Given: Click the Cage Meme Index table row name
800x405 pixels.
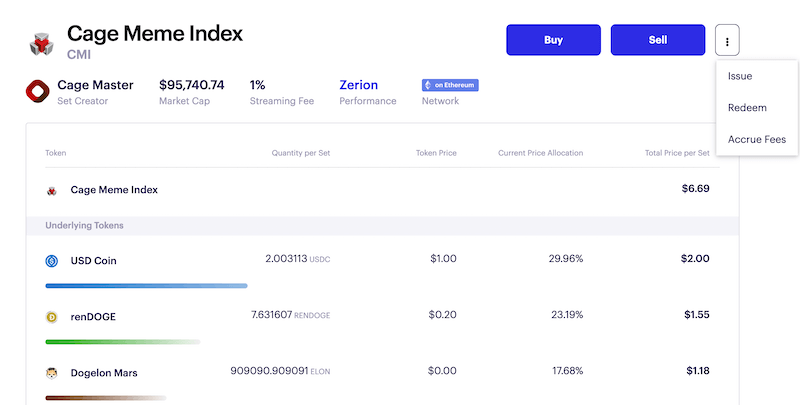Looking at the screenshot, I should [x=114, y=190].
